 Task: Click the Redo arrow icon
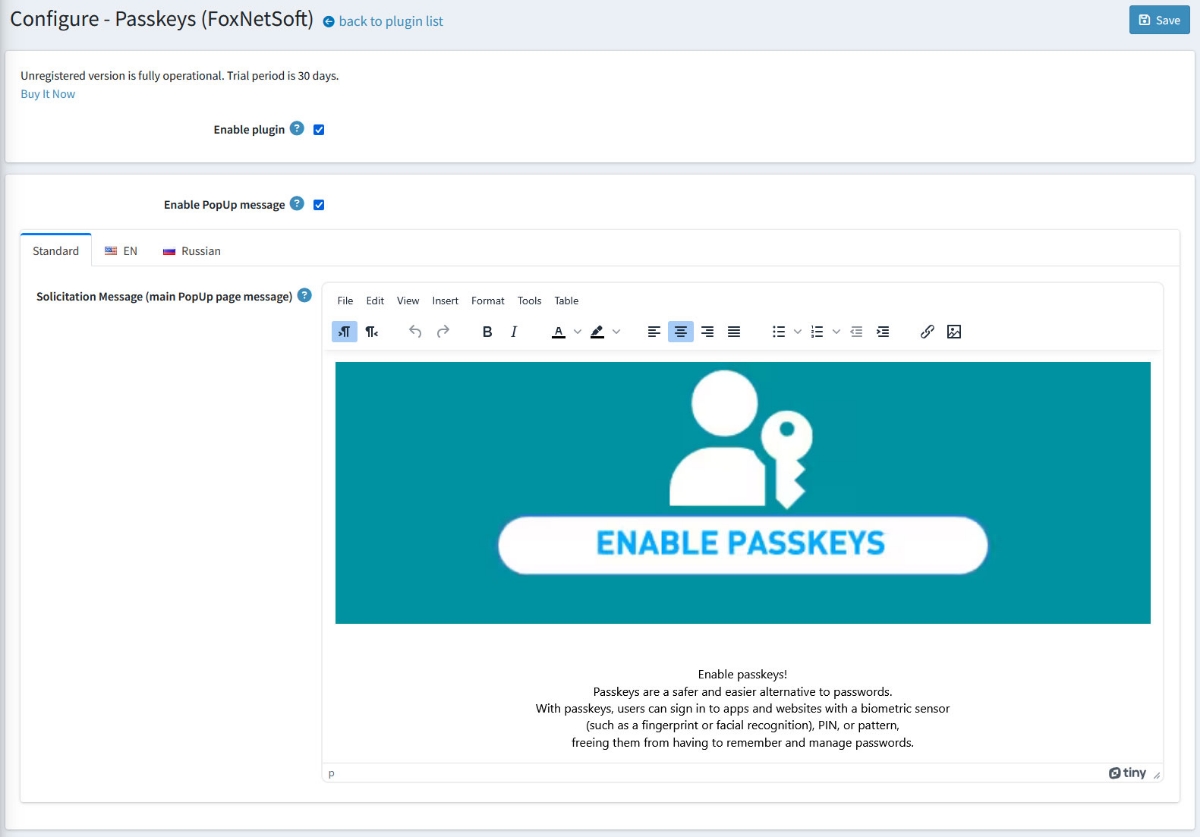[443, 332]
